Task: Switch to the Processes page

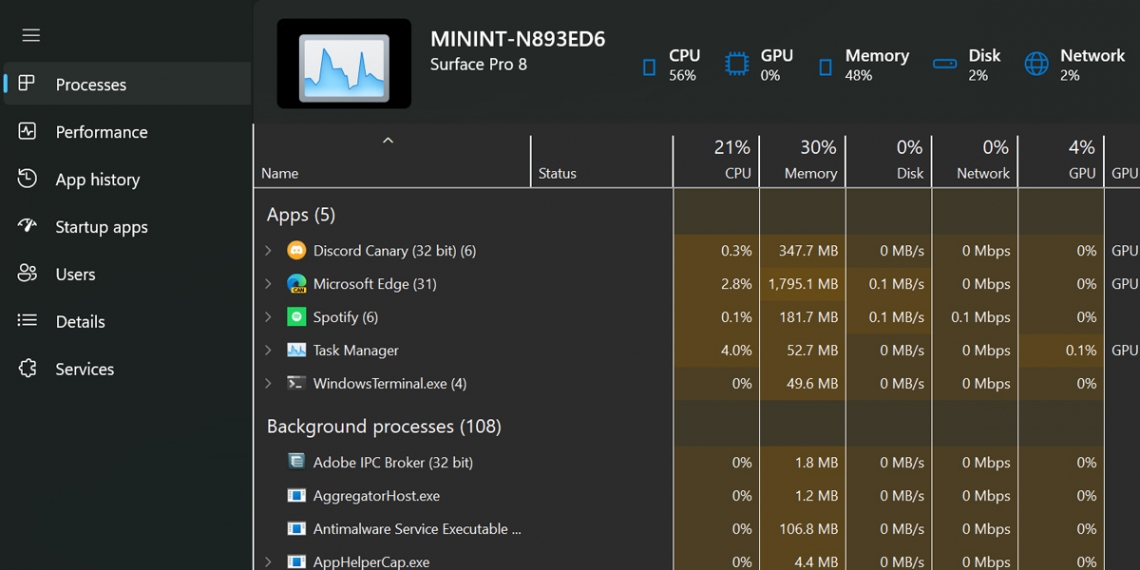Action: tap(128, 84)
